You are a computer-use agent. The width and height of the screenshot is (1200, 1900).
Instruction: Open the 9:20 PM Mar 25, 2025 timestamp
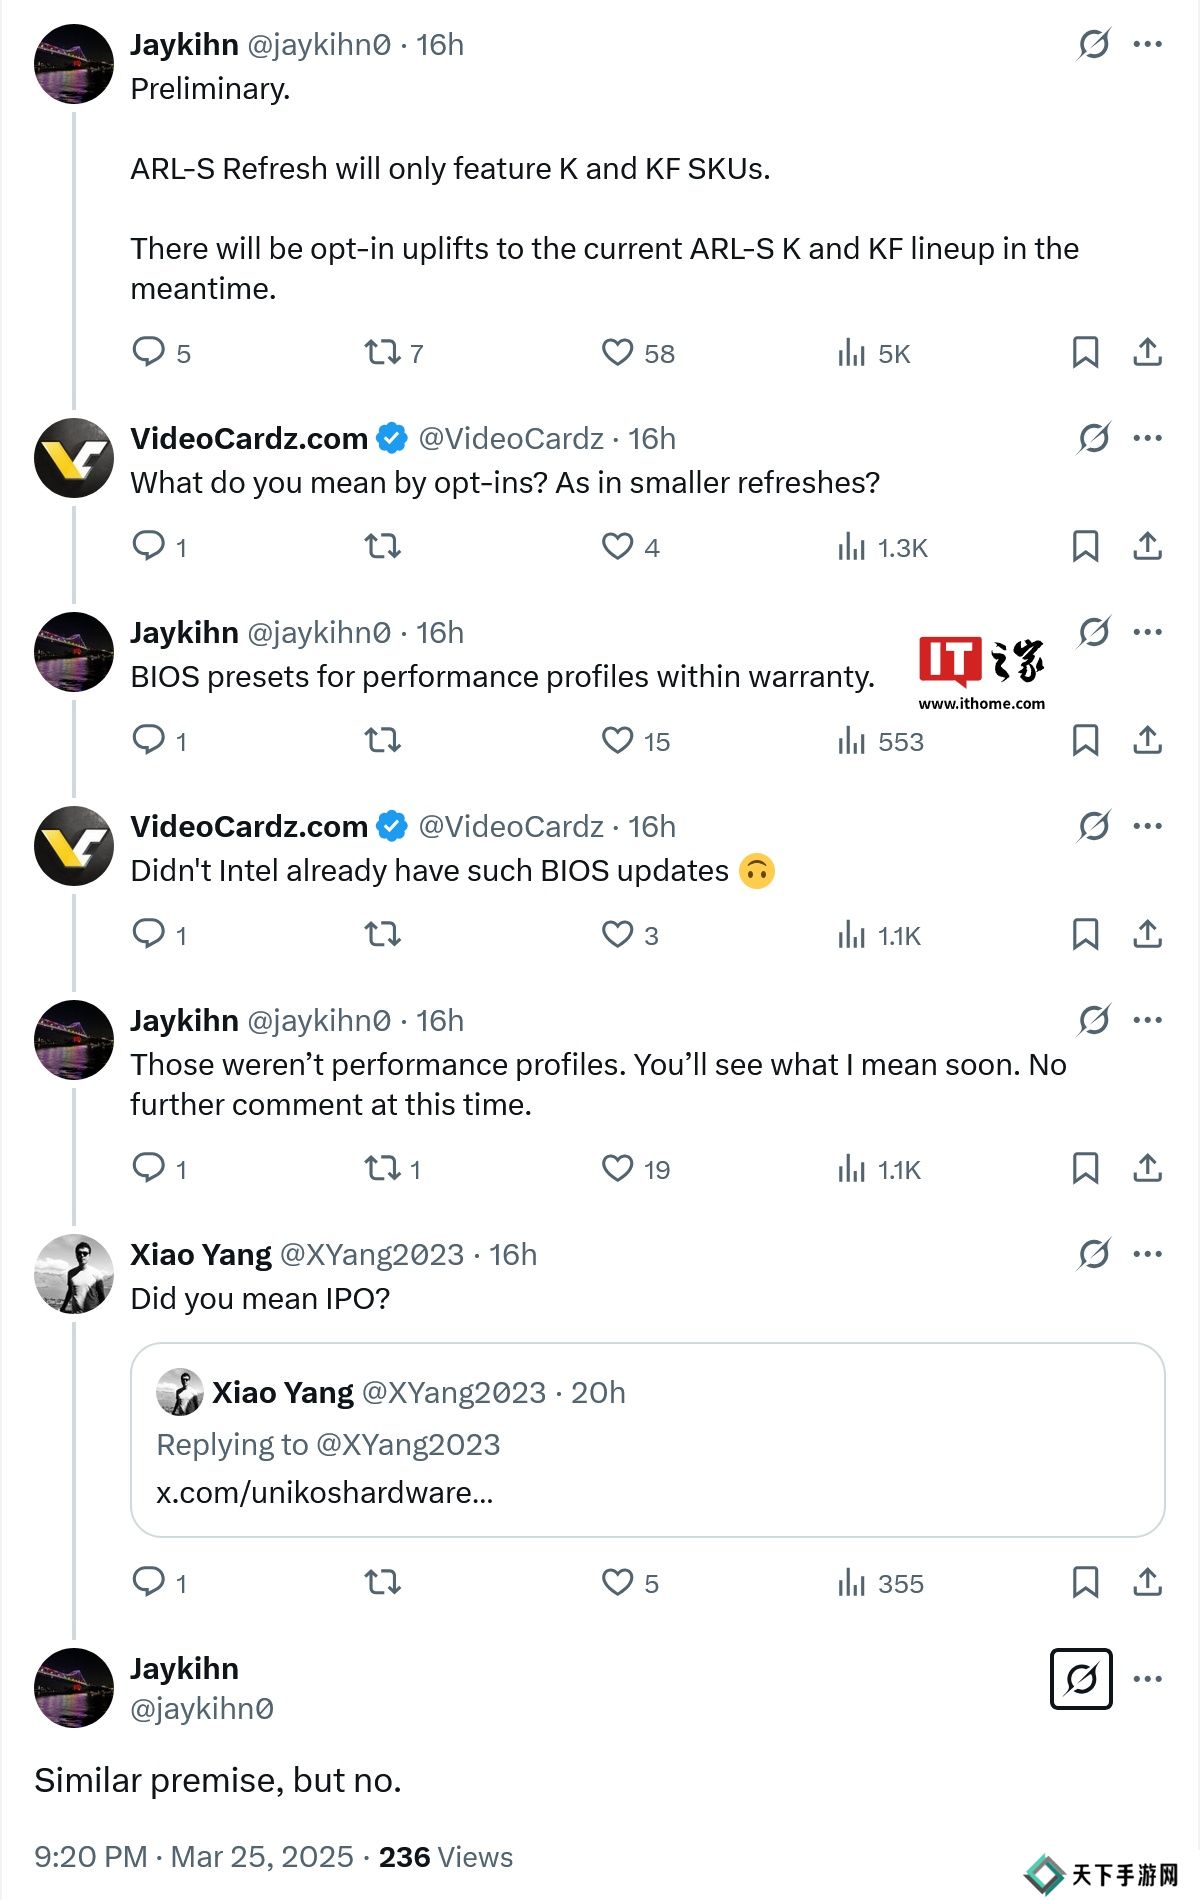pos(194,1857)
